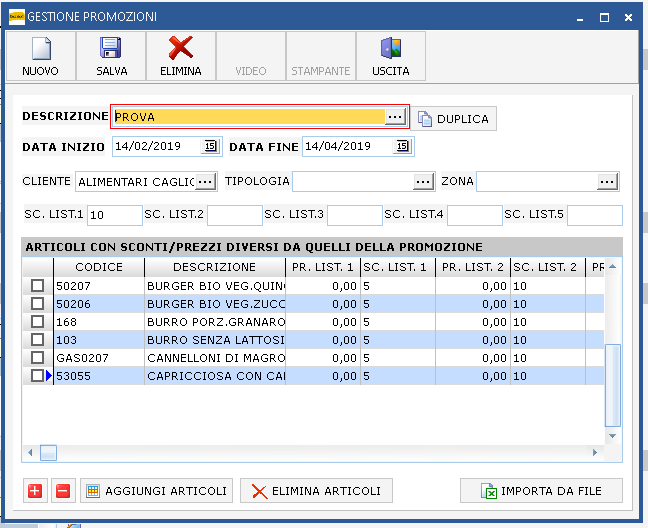Select the BURRO SENZA LATTOSI description cell
Viewport: 648px width, 528px height.
point(215,340)
